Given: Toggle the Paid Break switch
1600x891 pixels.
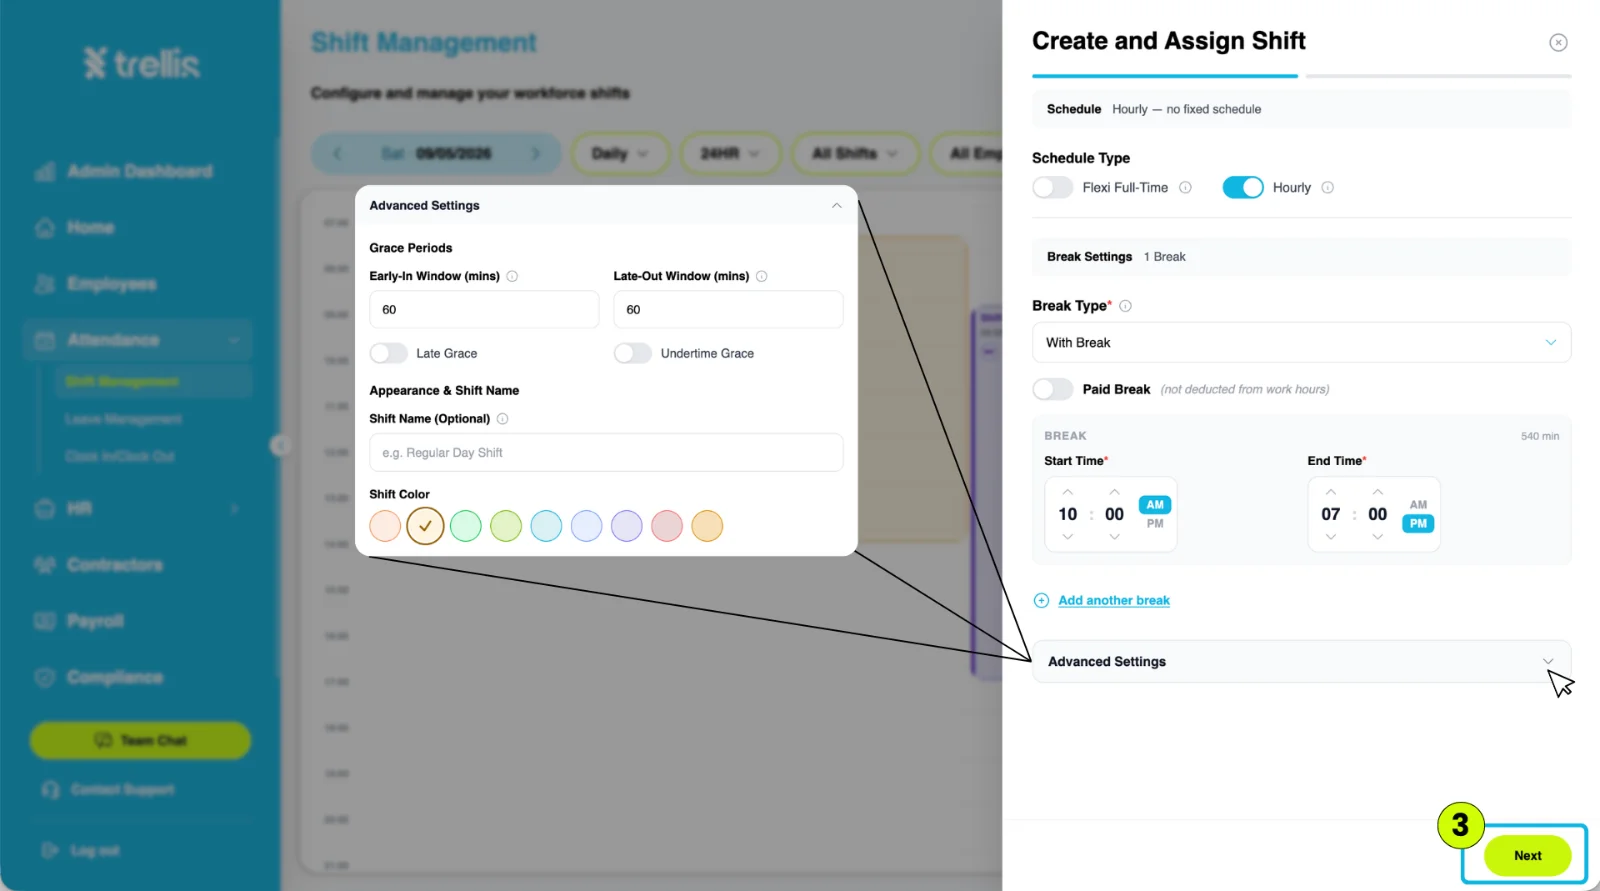Looking at the screenshot, I should (x=1052, y=389).
